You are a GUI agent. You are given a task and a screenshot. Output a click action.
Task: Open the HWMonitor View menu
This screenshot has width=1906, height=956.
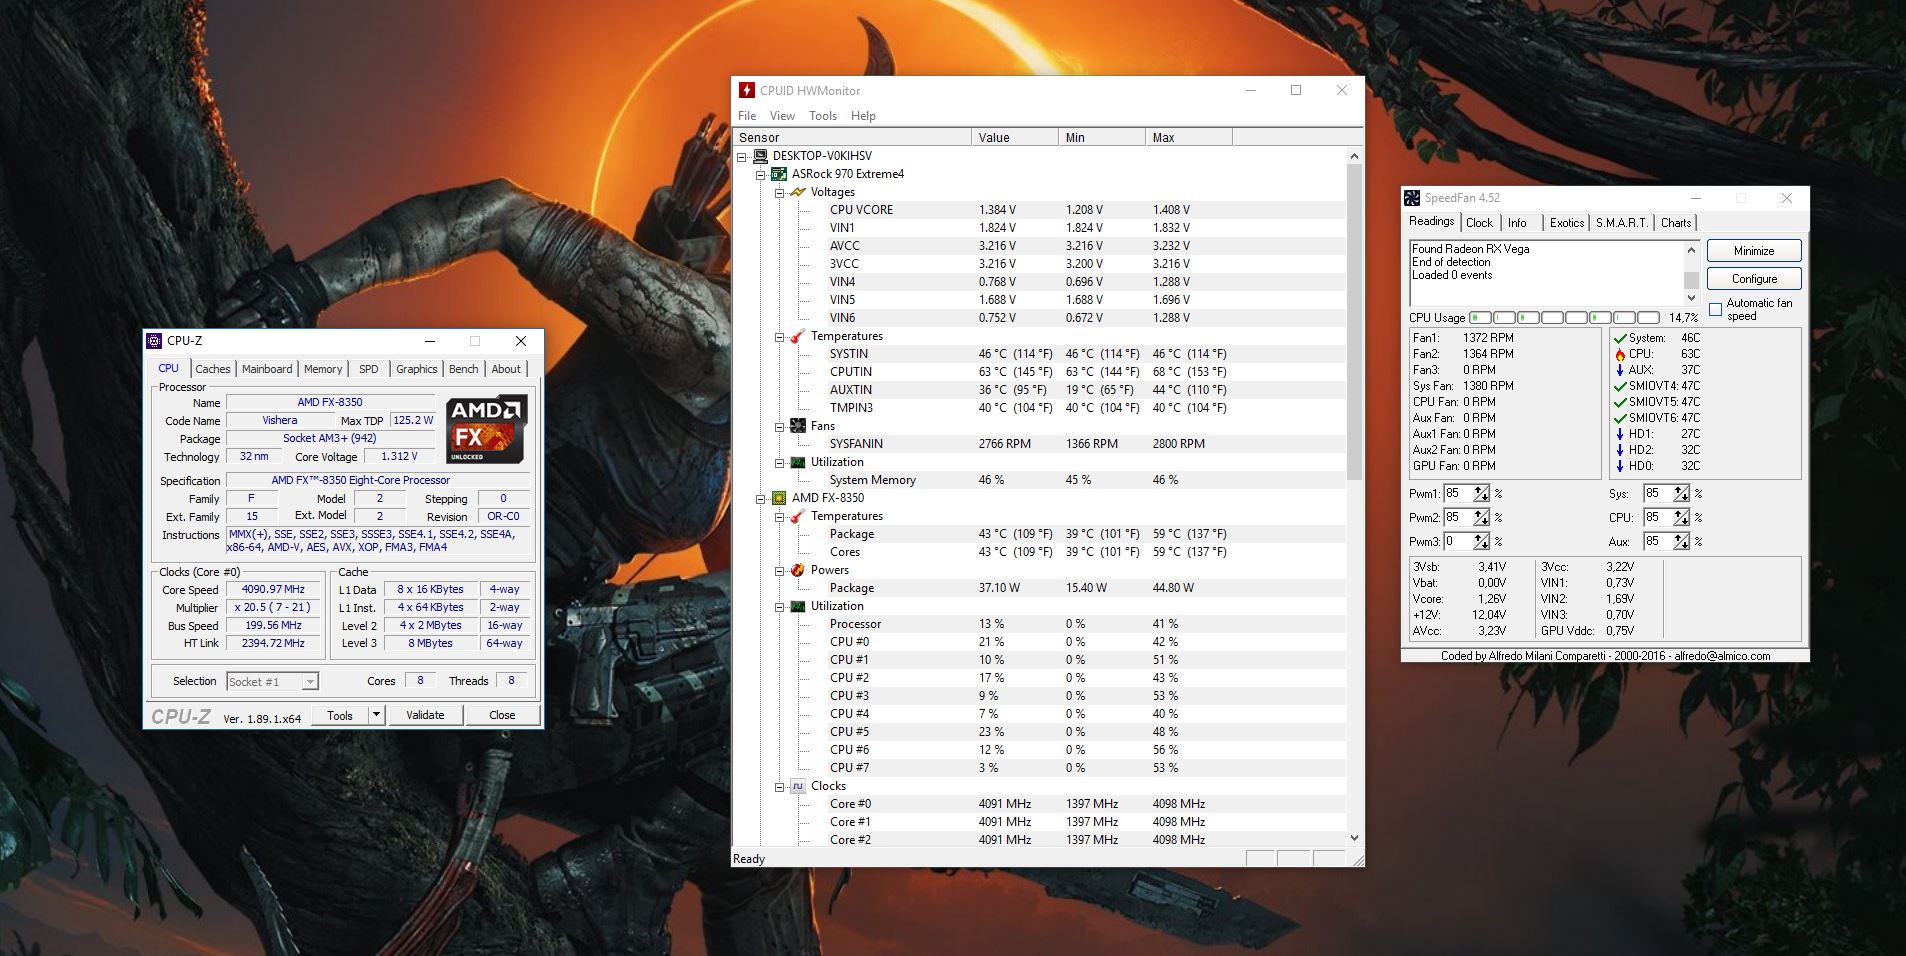click(782, 116)
